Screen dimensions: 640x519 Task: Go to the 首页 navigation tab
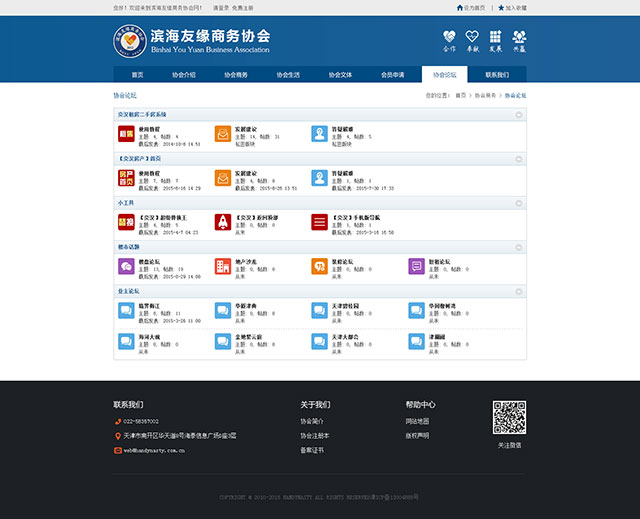coord(138,75)
